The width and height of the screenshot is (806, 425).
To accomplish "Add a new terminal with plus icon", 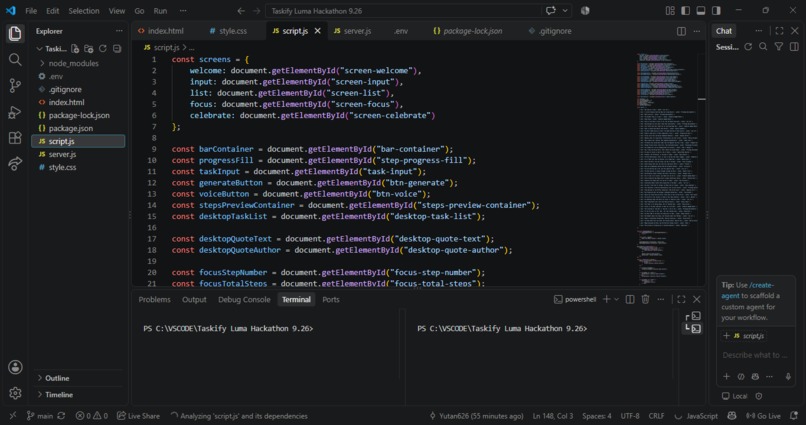I will pos(606,299).
